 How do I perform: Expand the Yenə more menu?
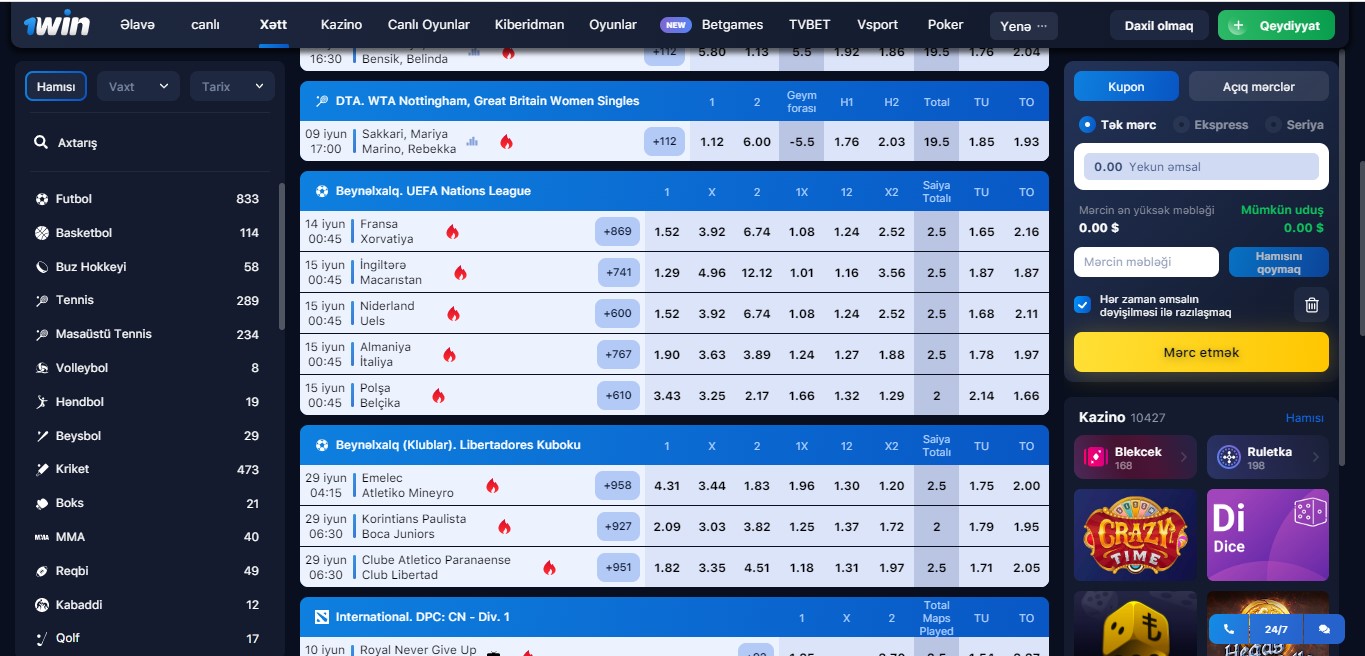pos(1023,26)
